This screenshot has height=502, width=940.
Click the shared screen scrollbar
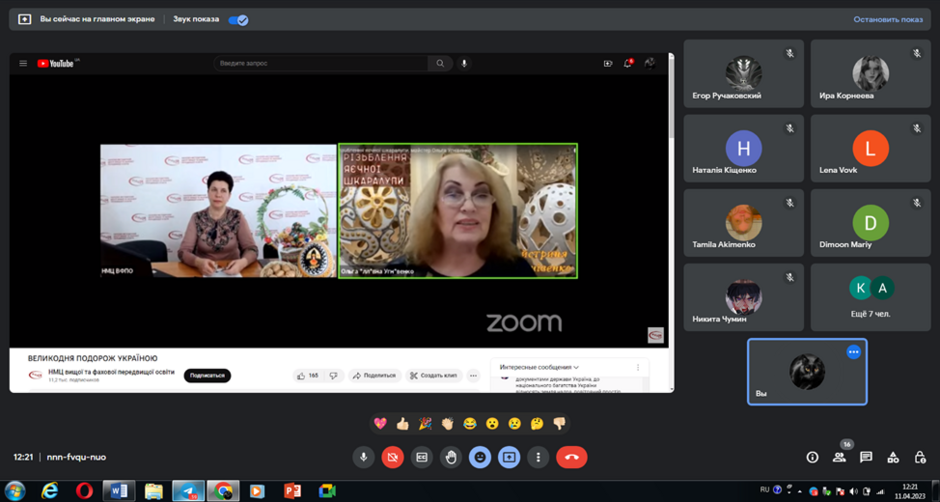[671, 99]
